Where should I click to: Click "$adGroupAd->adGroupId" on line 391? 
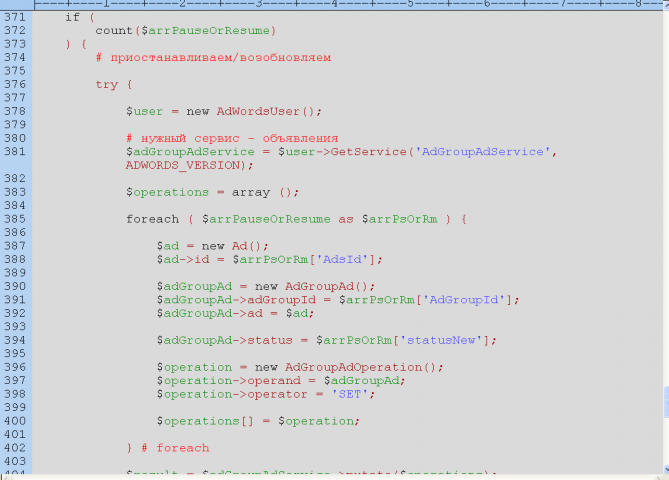[236, 300]
